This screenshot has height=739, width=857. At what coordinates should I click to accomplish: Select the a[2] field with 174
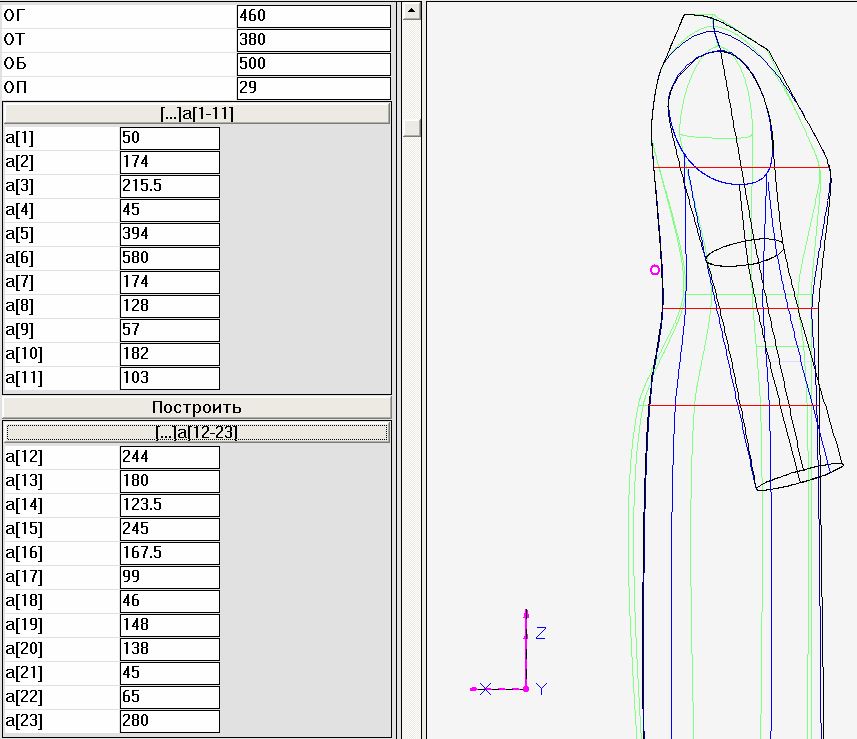point(170,162)
